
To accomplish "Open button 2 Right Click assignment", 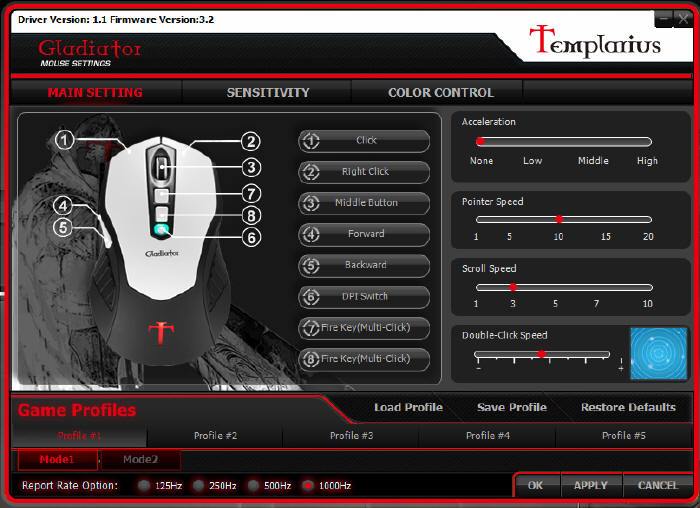I will [364, 172].
